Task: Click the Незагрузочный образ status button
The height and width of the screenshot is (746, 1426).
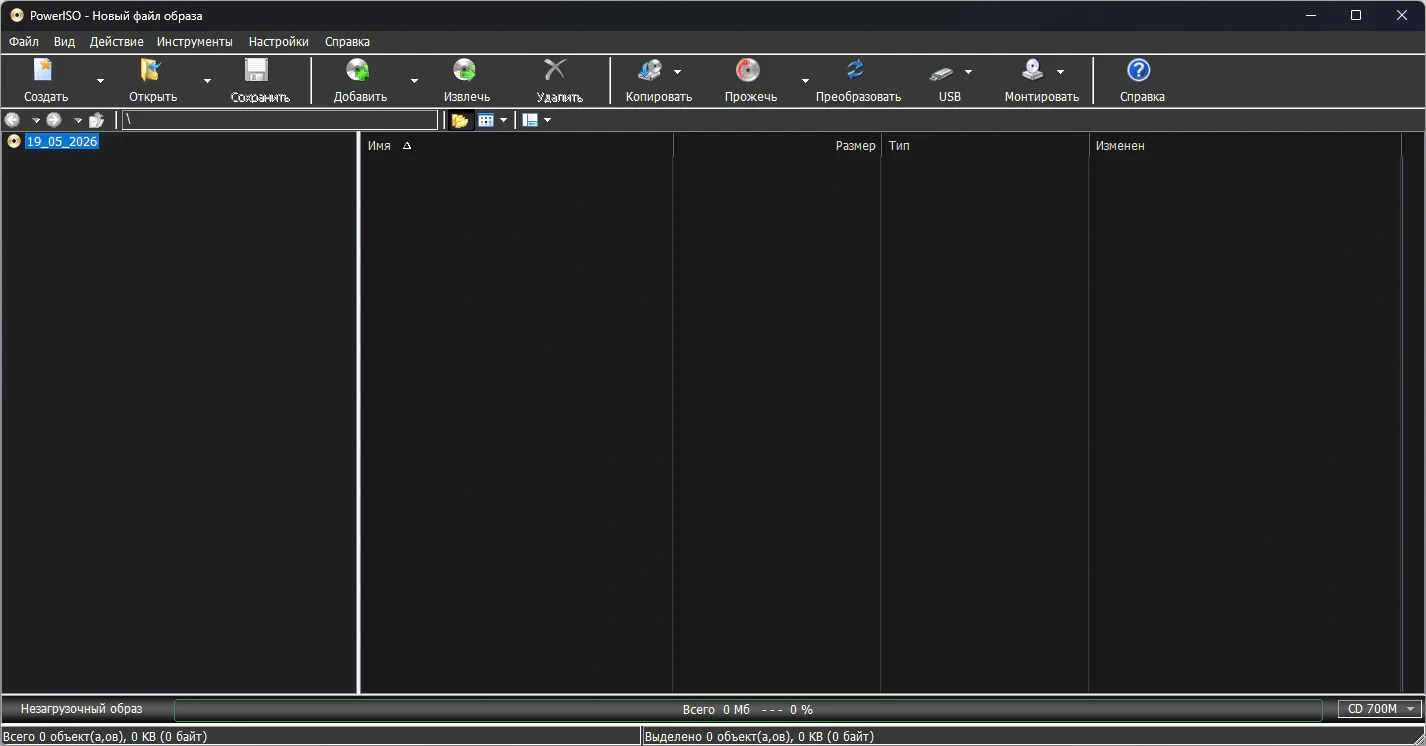Action: (x=82, y=709)
